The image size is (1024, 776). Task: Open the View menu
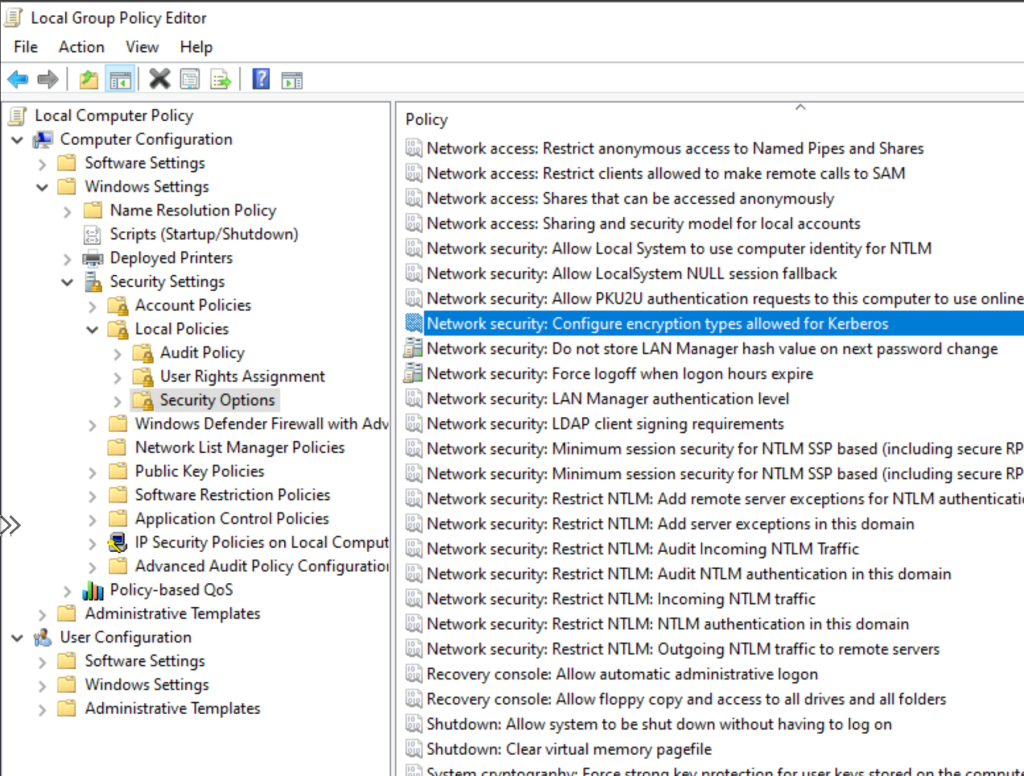point(142,47)
